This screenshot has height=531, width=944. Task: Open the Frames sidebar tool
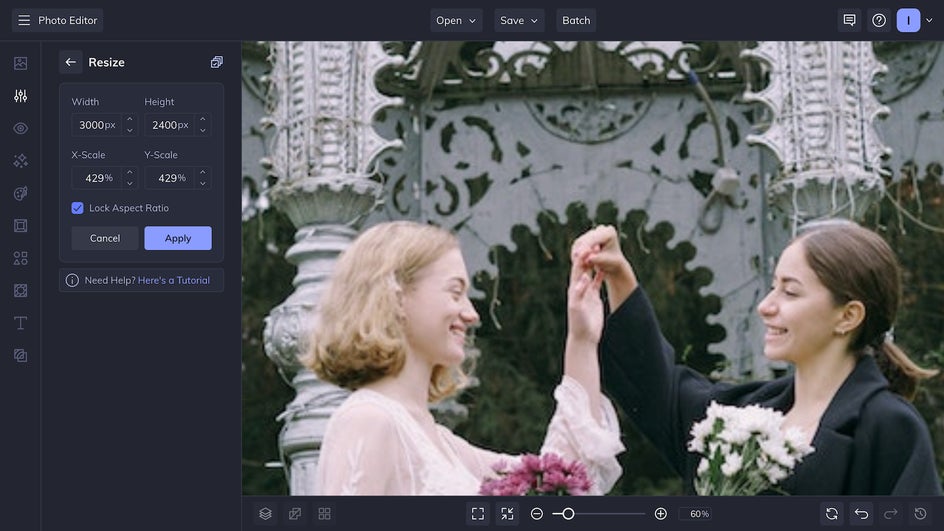[20, 226]
